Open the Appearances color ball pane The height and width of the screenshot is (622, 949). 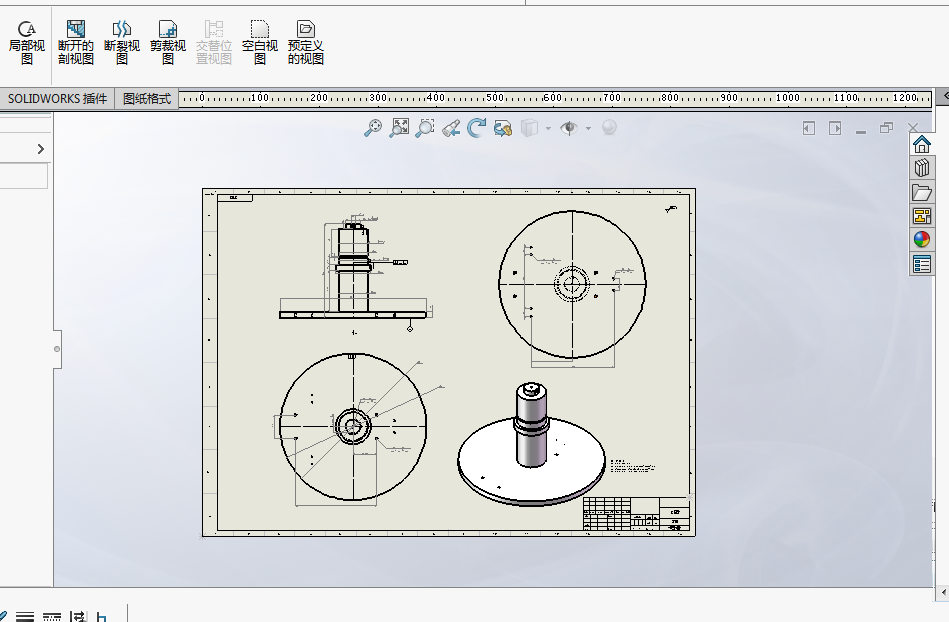(922, 240)
